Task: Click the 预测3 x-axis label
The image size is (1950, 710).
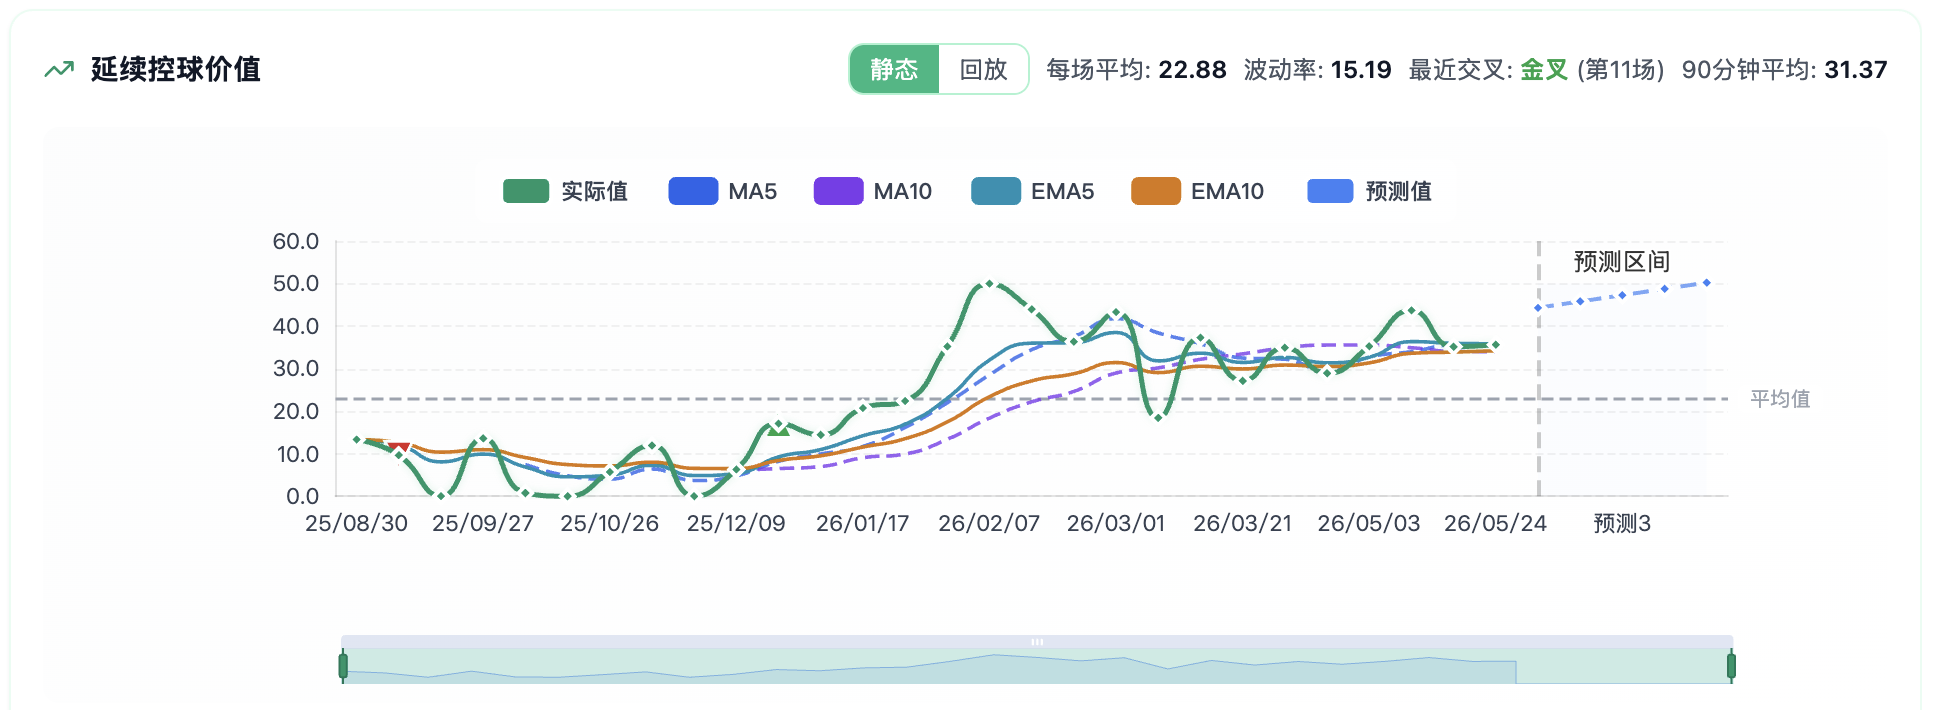Action: point(1622,523)
